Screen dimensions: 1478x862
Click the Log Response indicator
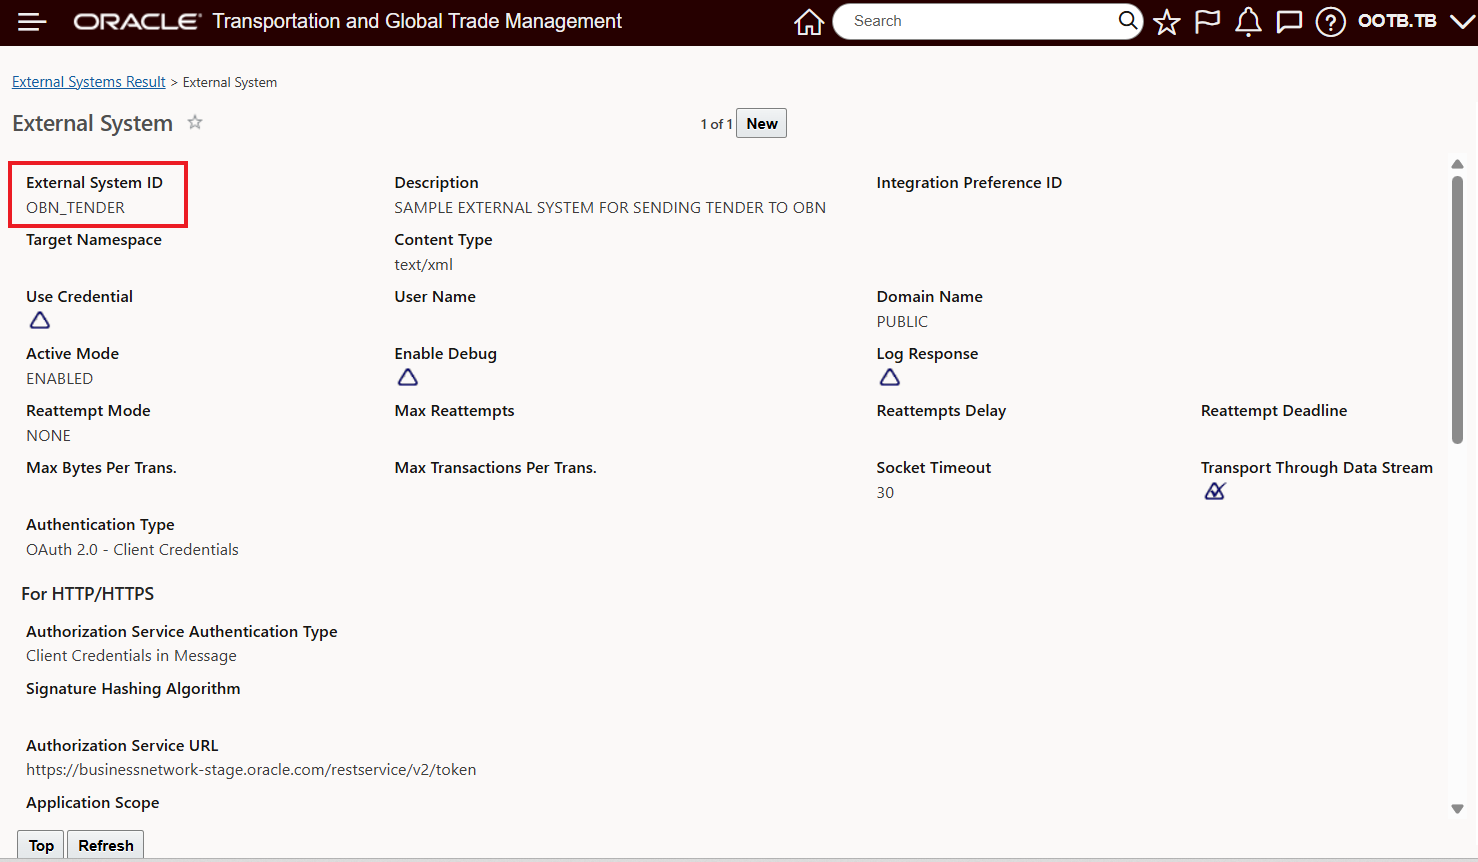pos(890,377)
